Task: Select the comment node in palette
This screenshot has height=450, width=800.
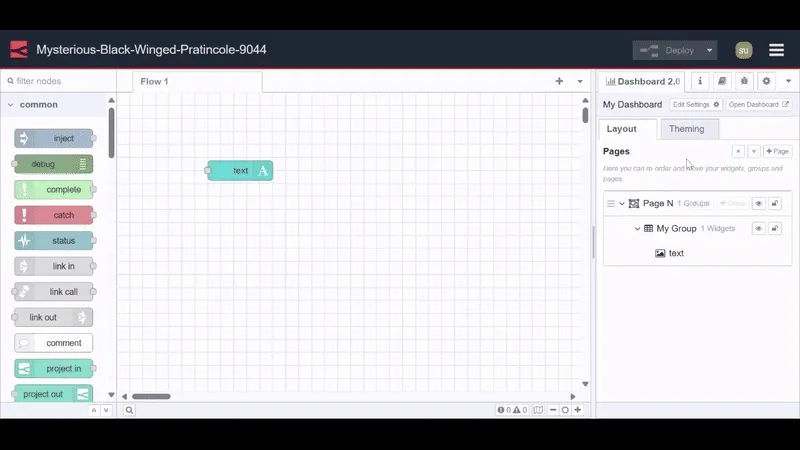Action: coord(54,343)
